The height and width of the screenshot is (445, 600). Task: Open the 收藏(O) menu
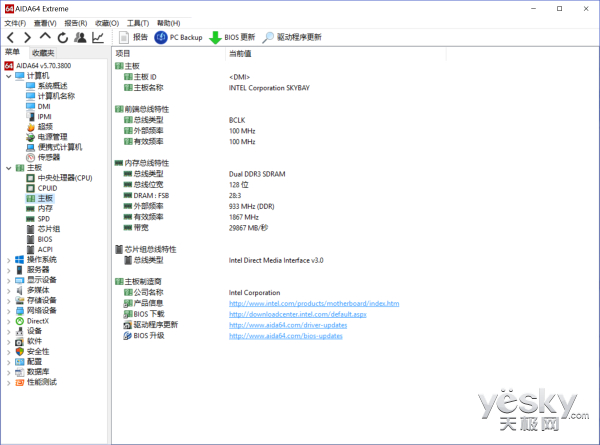(x=107, y=23)
